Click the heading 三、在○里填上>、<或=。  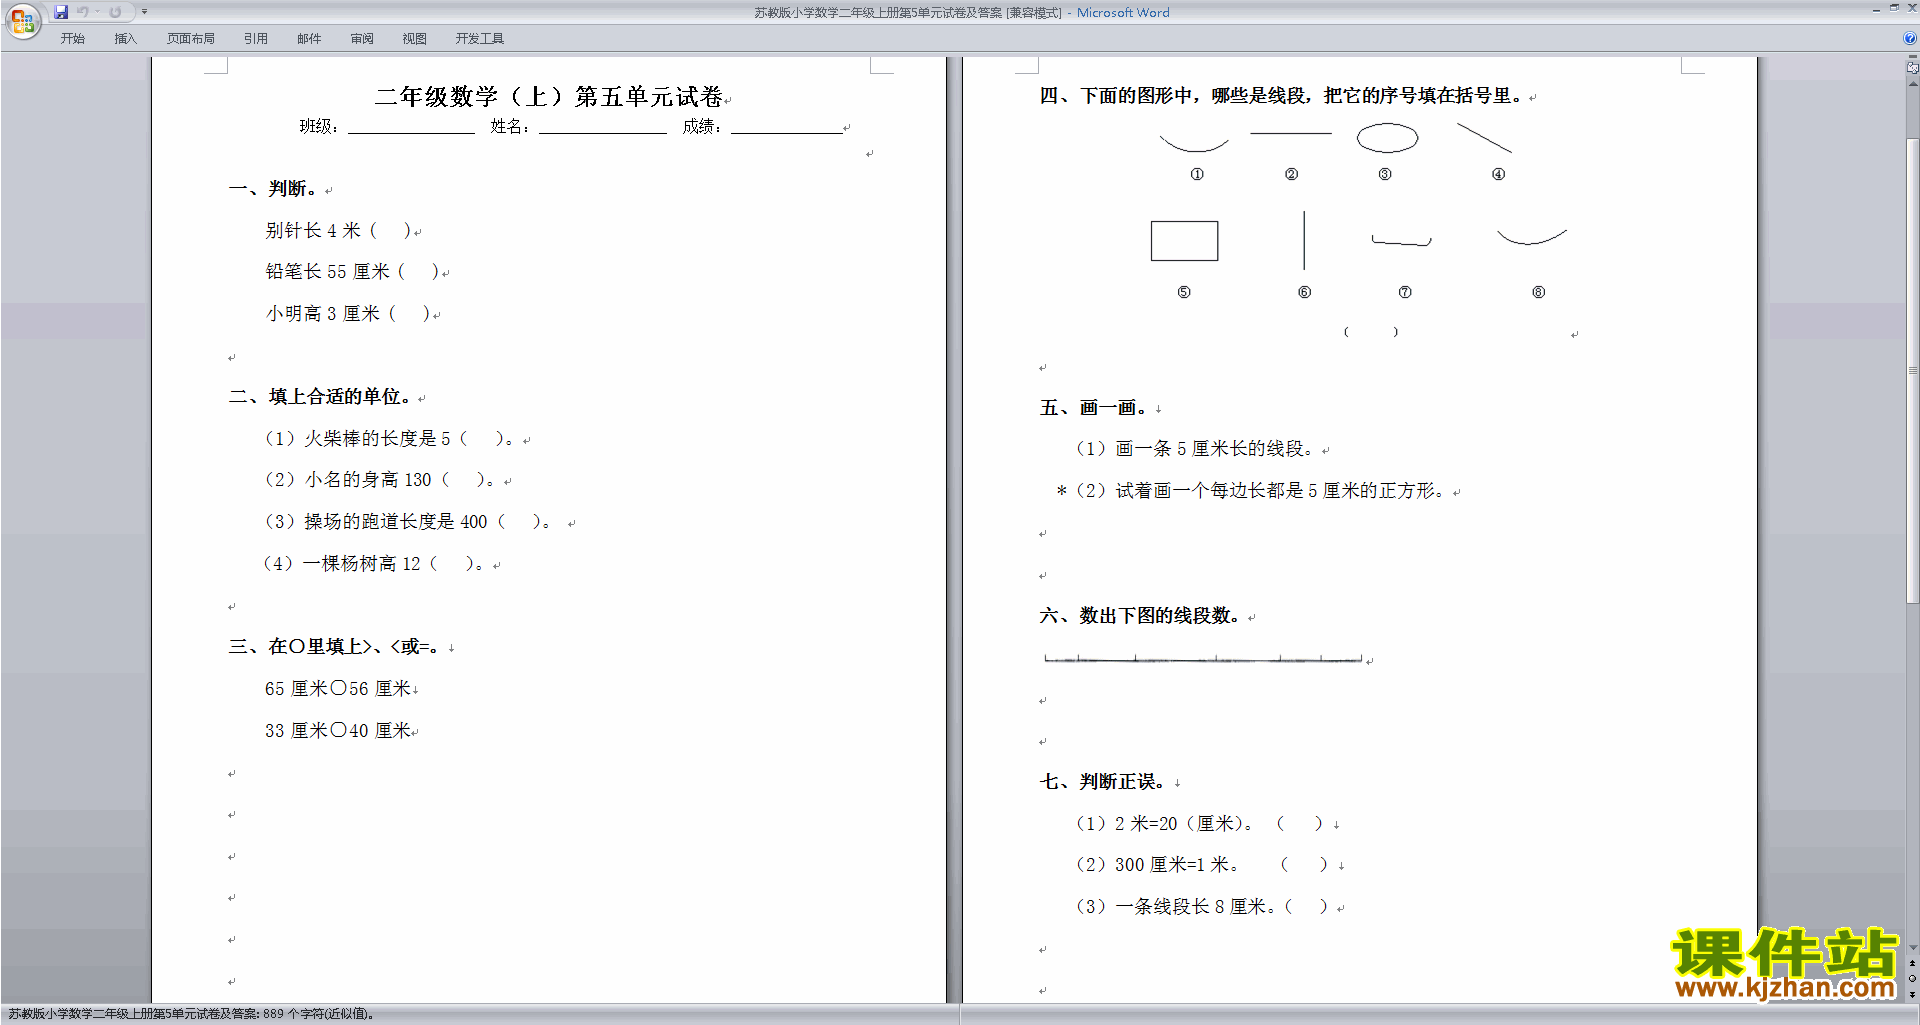pyautogui.click(x=334, y=647)
